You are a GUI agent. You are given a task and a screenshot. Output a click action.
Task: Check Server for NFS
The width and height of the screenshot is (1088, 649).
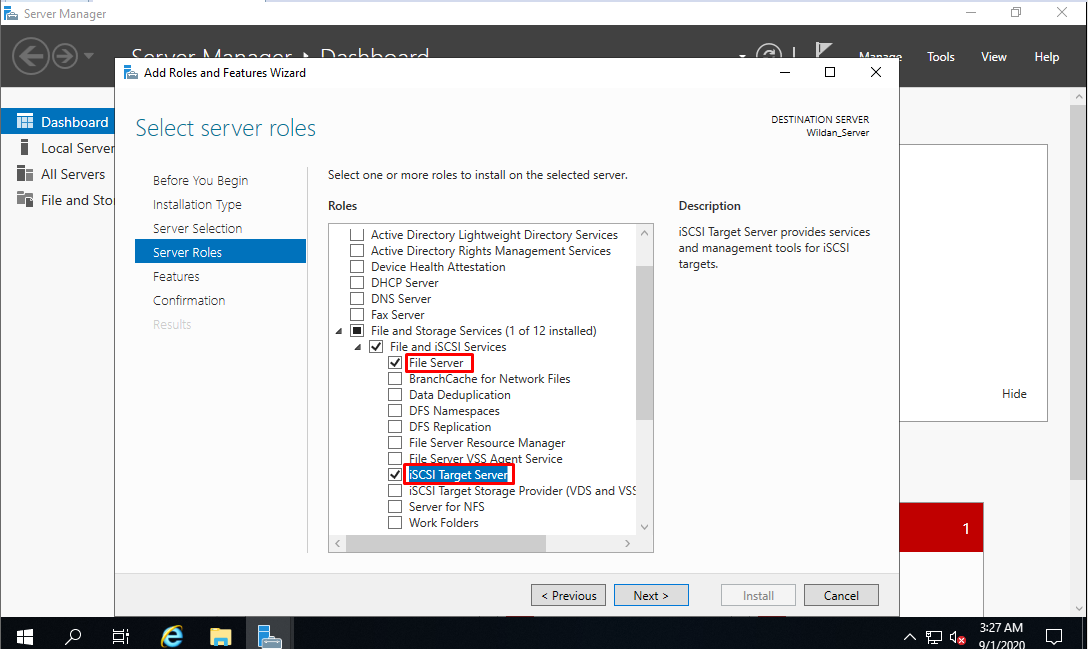point(395,506)
